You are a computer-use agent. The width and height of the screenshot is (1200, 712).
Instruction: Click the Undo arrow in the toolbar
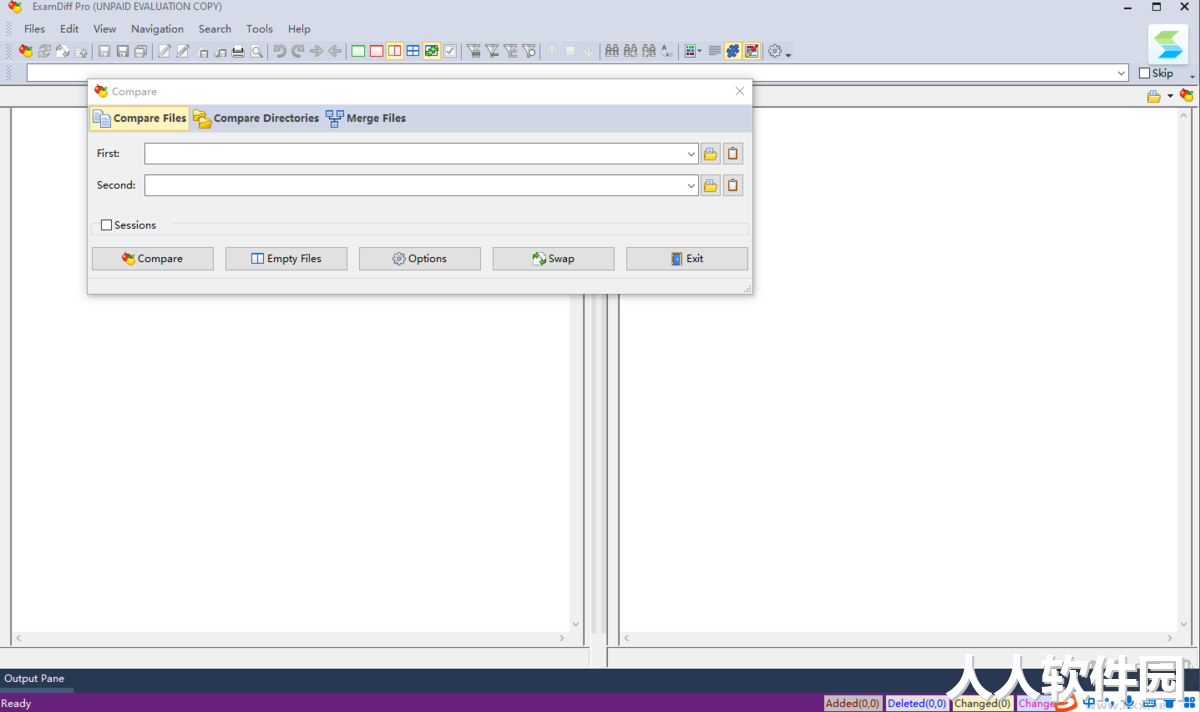click(x=279, y=51)
